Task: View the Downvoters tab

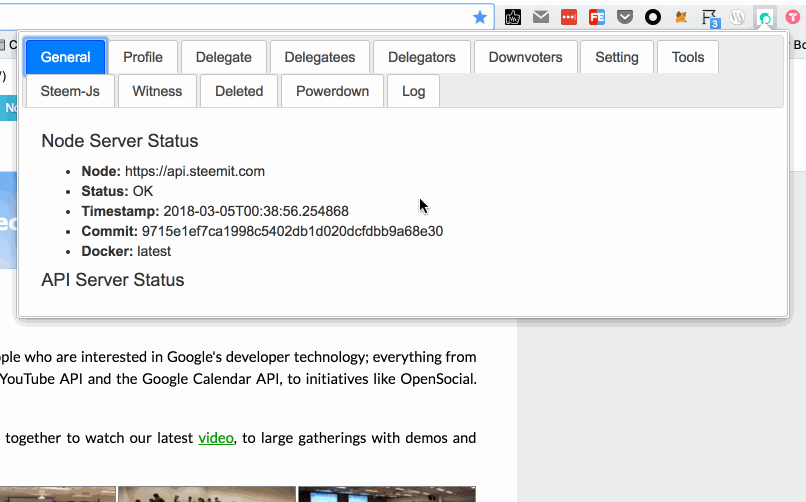Action: point(525,57)
